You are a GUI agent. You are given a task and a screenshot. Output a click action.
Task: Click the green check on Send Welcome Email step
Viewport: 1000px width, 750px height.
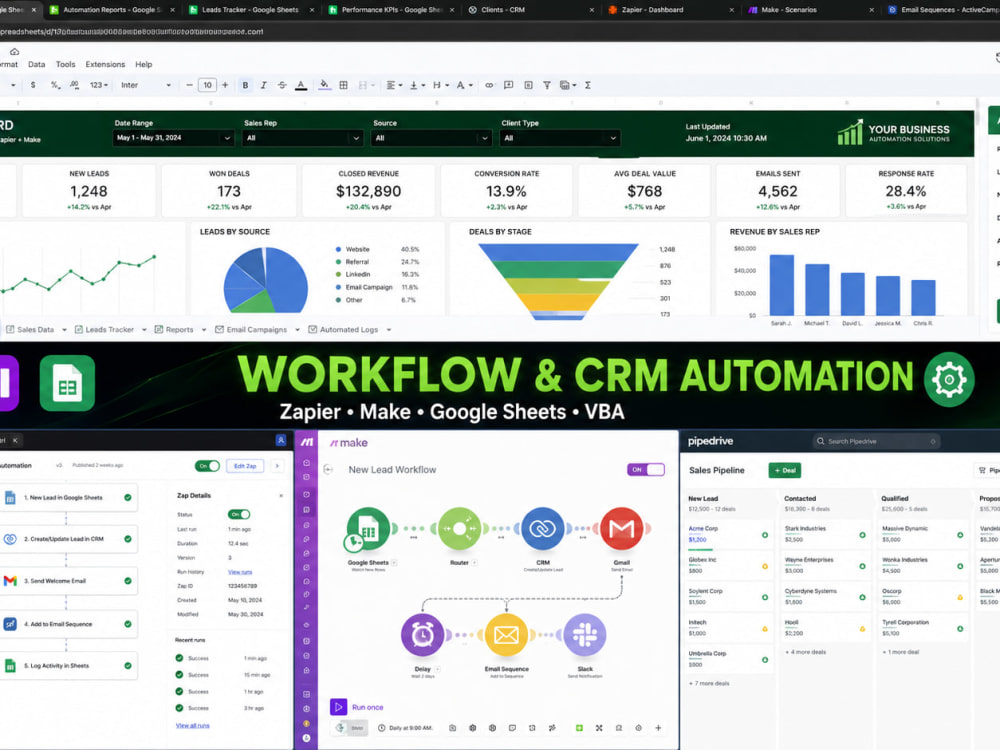point(128,581)
